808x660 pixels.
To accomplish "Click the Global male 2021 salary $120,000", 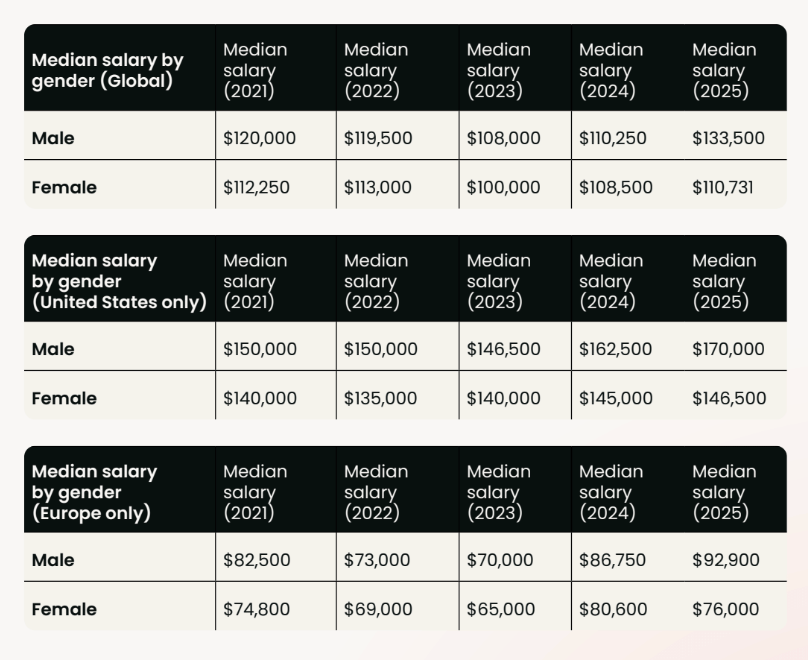I will (x=259, y=138).
